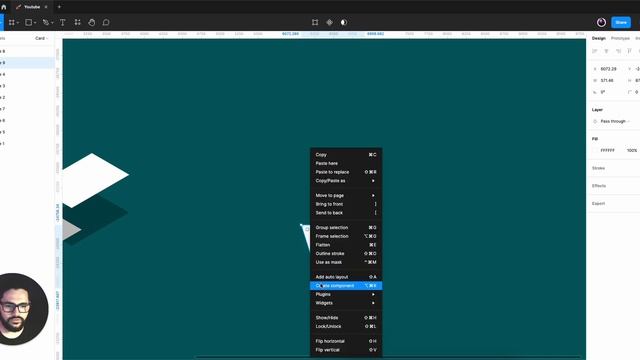Choose Copy from the context menu
This screenshot has width=640, height=360.
346,155
